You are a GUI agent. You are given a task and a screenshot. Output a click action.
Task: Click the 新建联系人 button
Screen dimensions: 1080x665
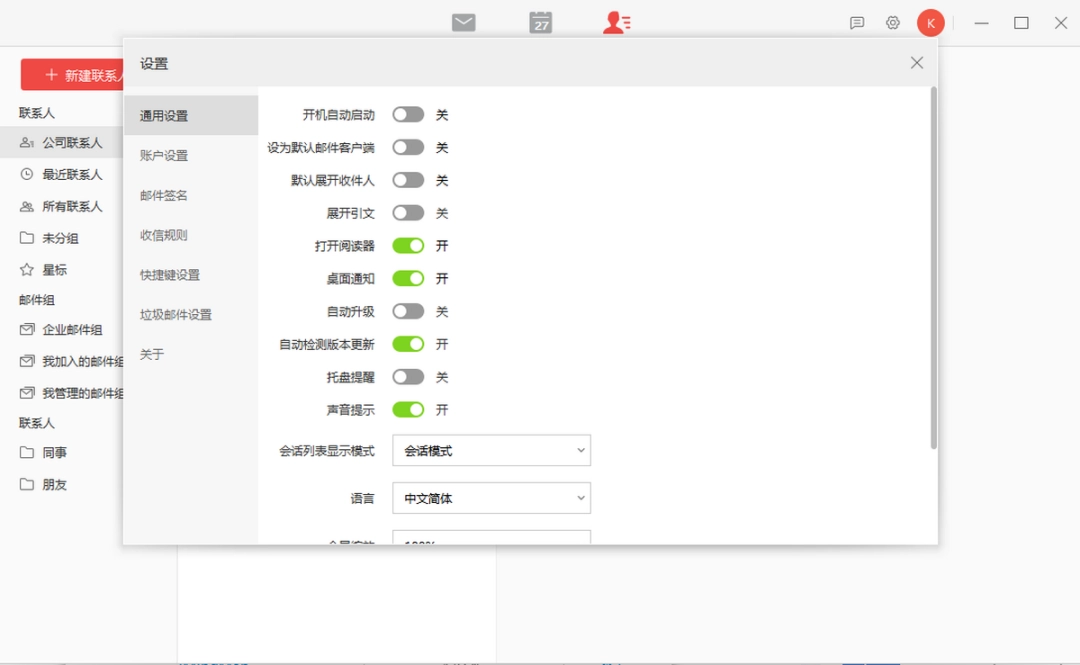(70, 74)
